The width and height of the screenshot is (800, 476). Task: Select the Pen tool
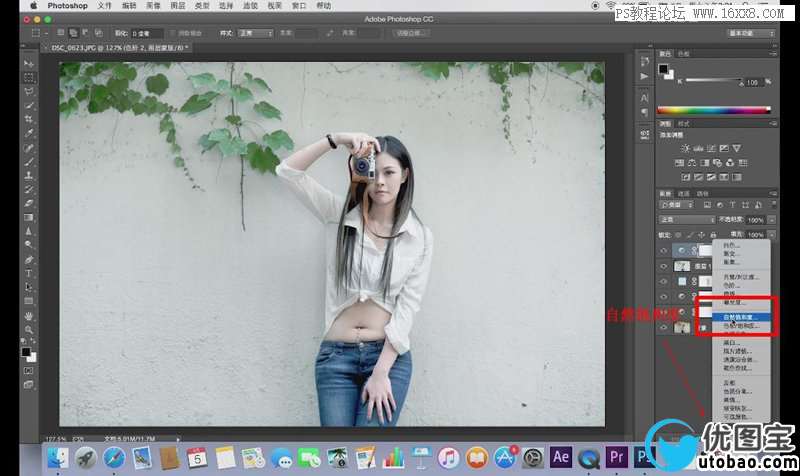coord(29,259)
